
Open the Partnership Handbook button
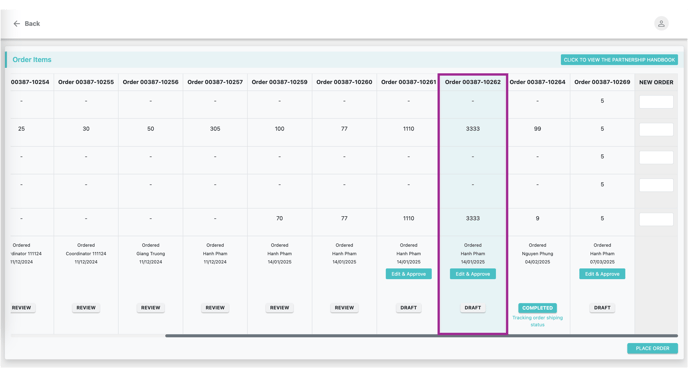pos(619,60)
